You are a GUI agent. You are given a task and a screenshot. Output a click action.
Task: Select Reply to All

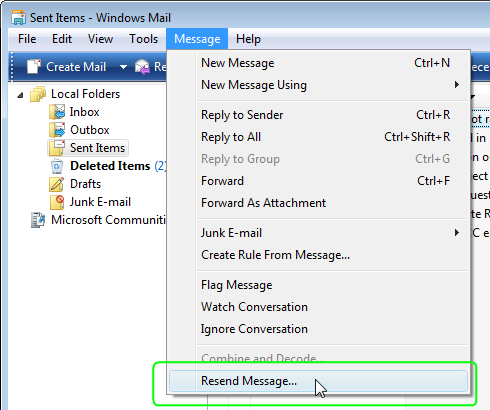318,137
